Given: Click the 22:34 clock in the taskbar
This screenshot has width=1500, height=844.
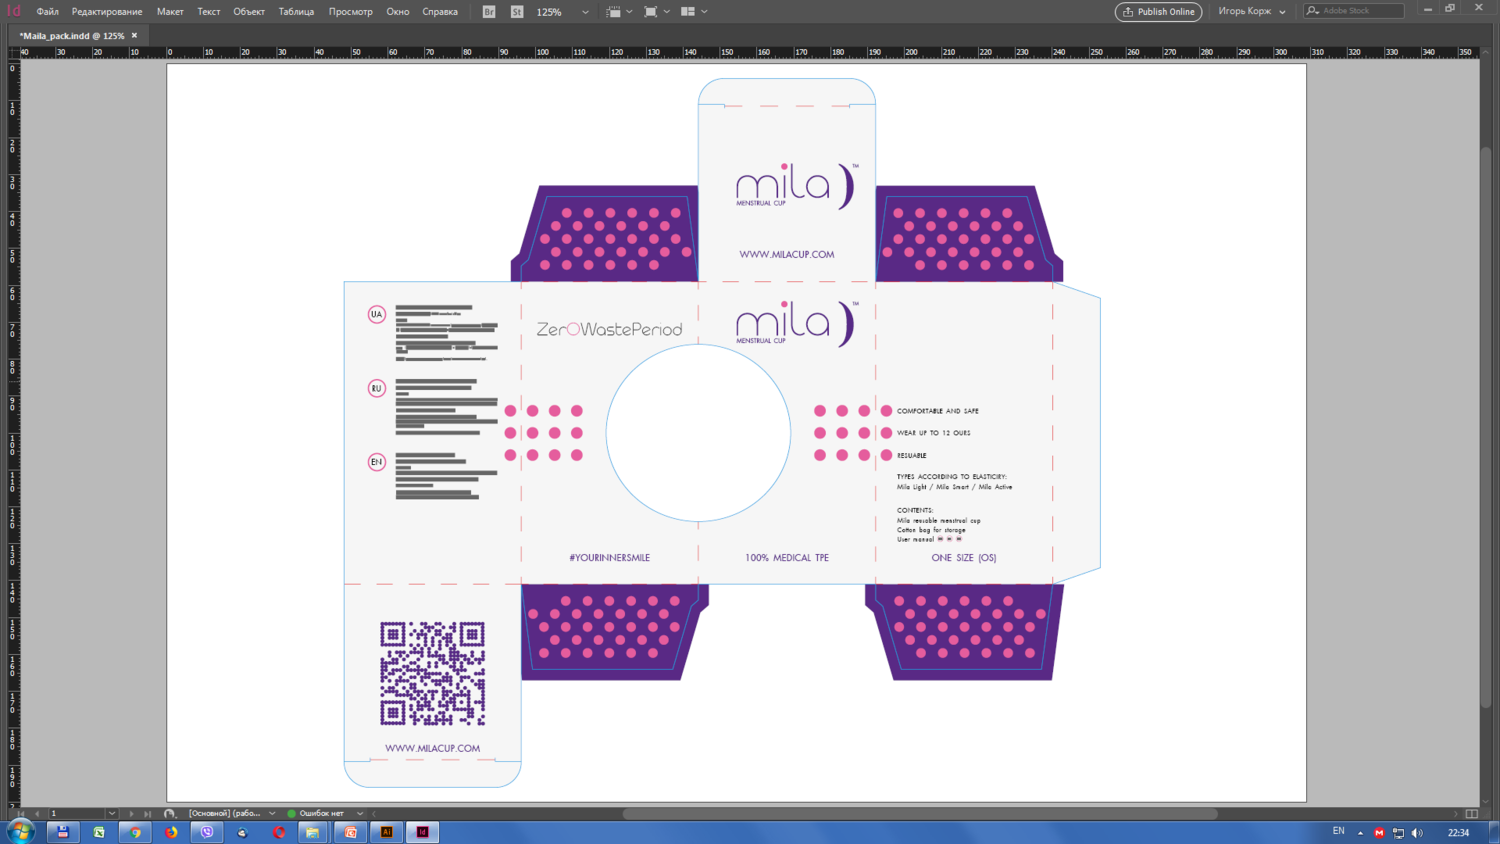Looking at the screenshot, I should [x=1459, y=833].
